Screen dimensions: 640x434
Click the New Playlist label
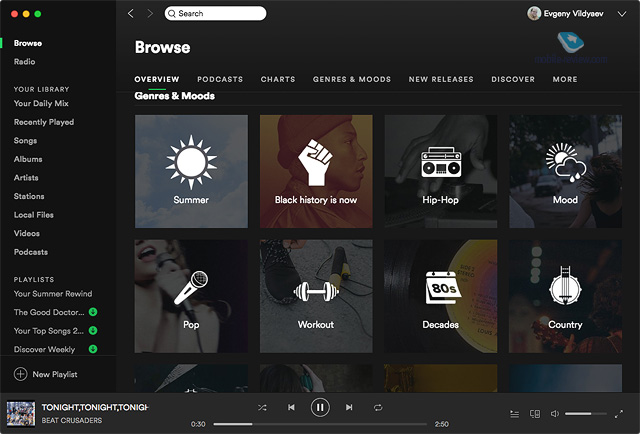pos(55,374)
